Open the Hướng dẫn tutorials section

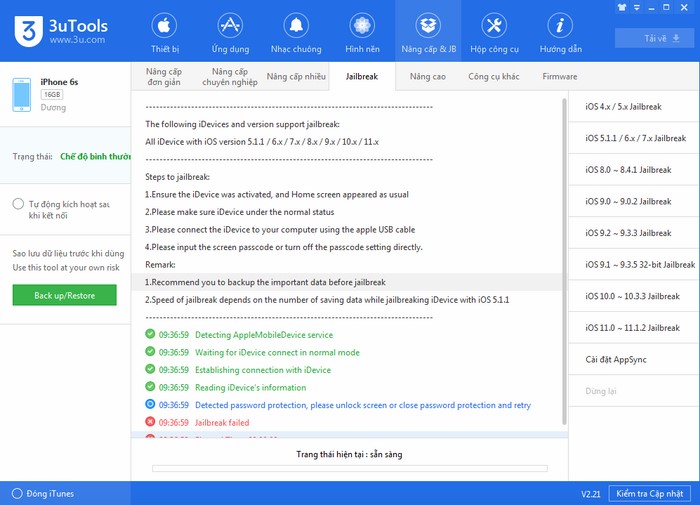(560, 33)
